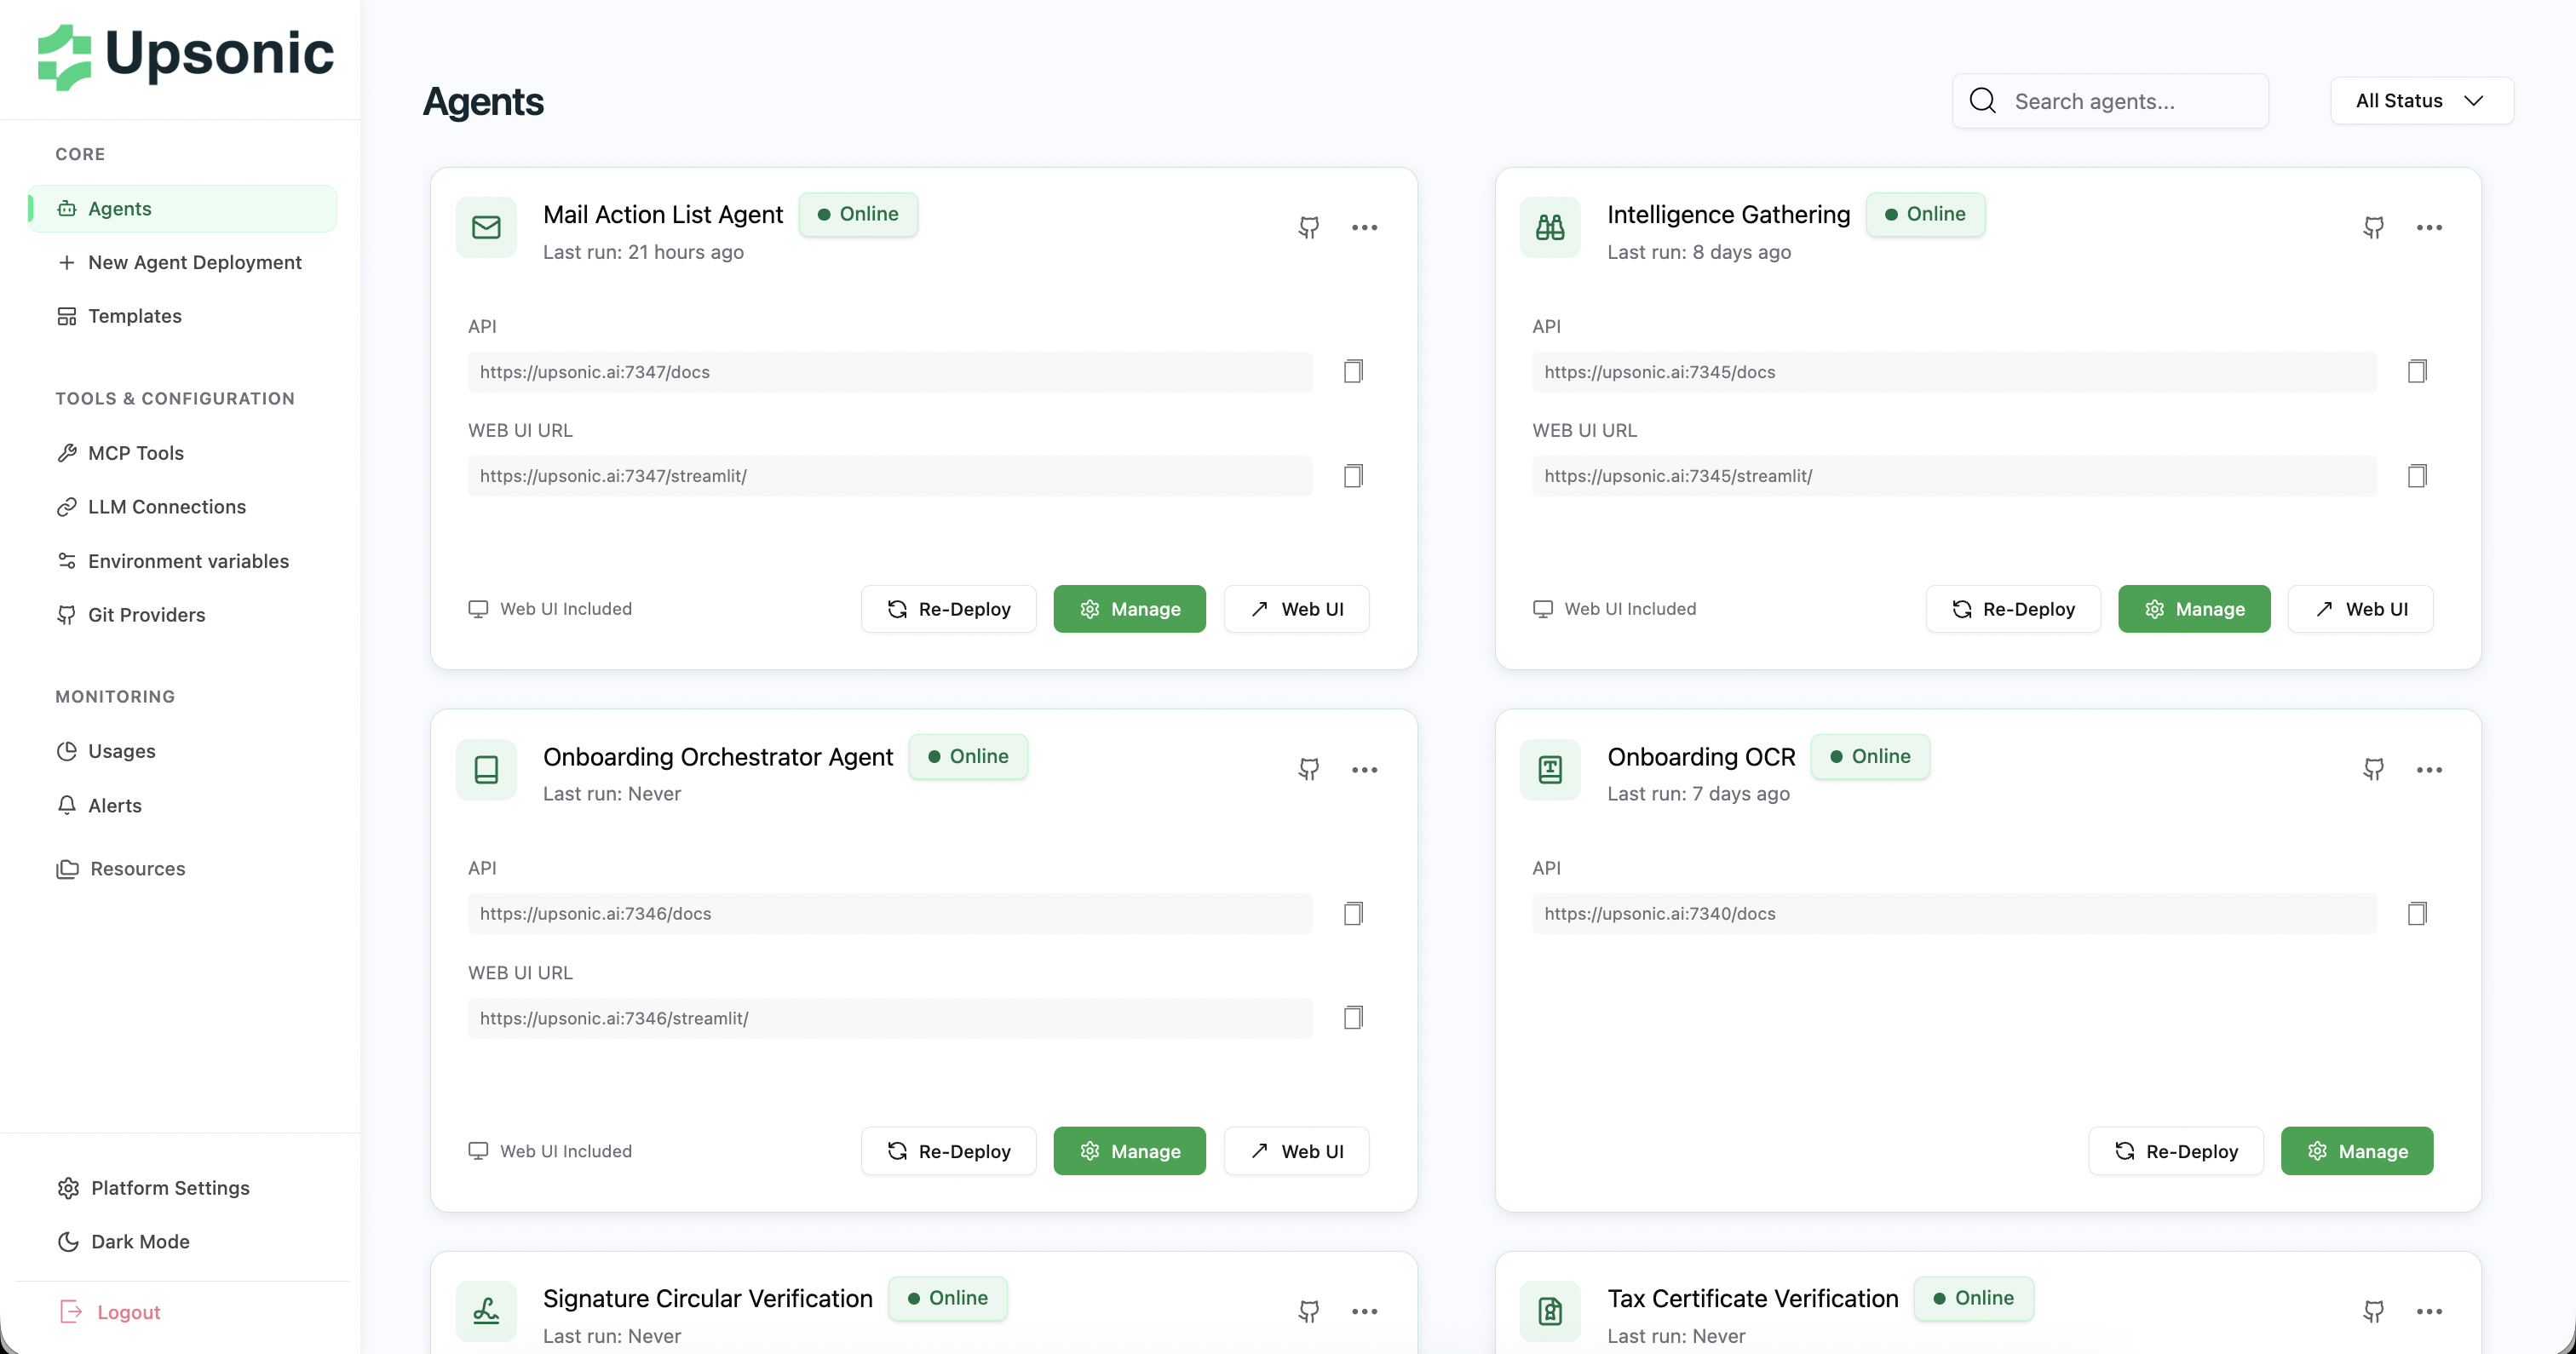Click Git icon on Onboarding OCR card
The height and width of the screenshot is (1354, 2576).
point(2373,769)
